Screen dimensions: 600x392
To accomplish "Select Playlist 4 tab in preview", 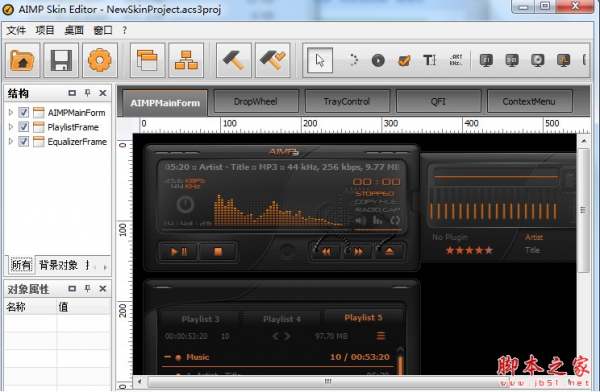I will pos(282,319).
